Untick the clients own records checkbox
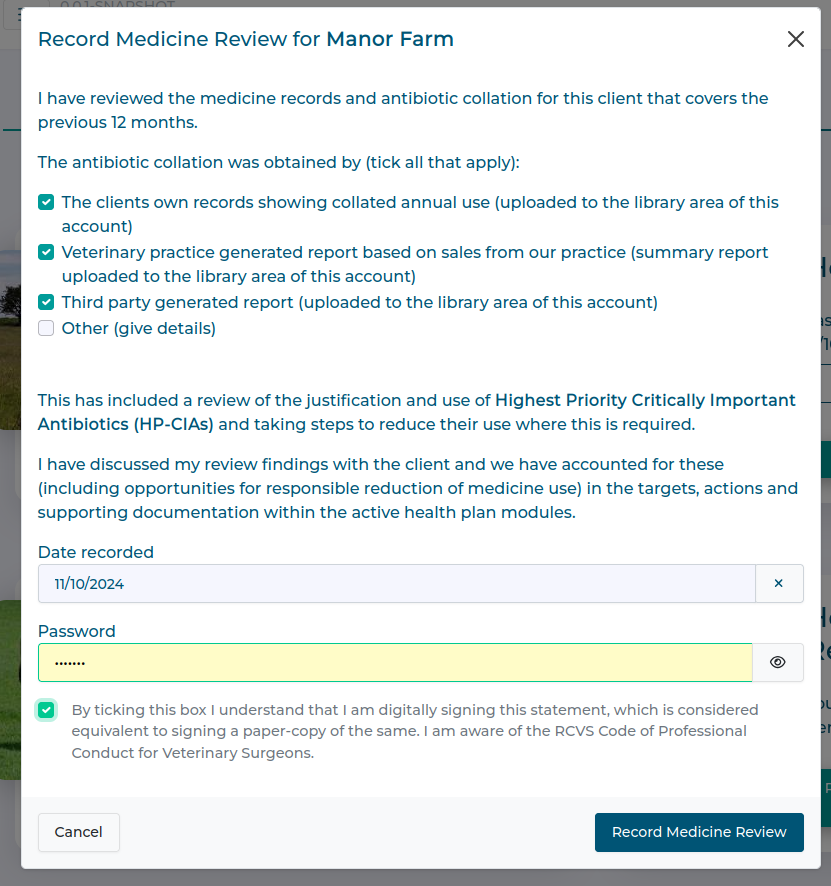This screenshot has width=831, height=886. coord(46,202)
